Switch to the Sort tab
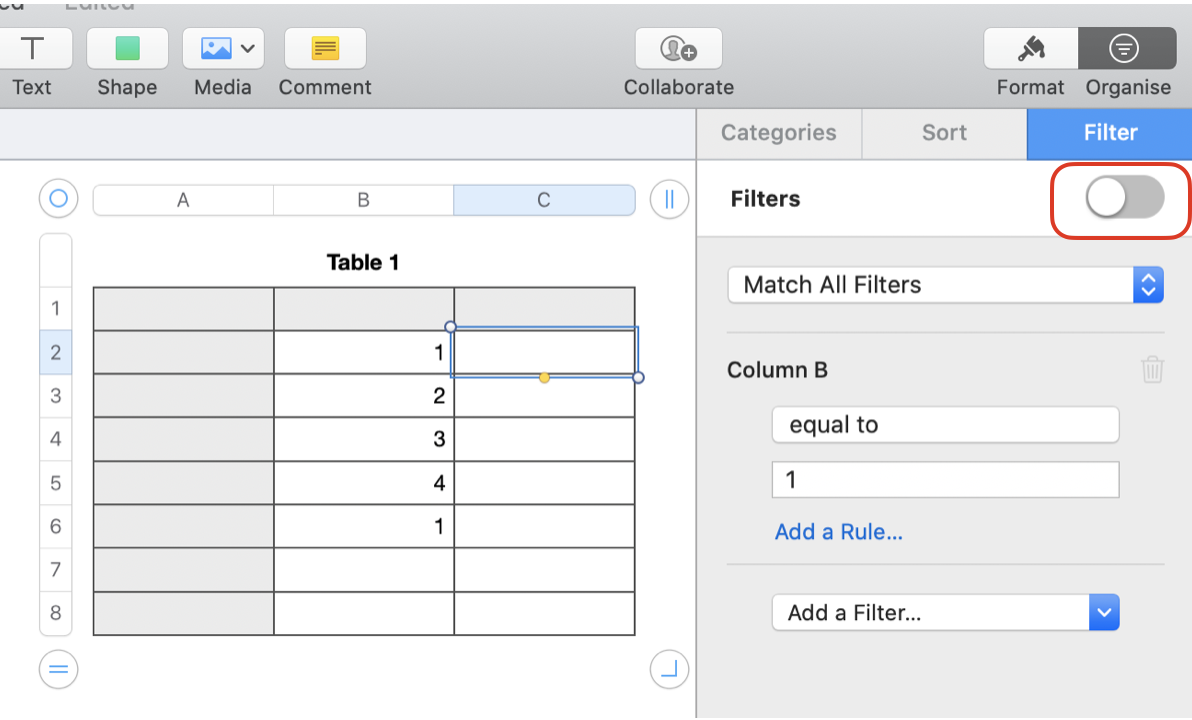 [944, 133]
